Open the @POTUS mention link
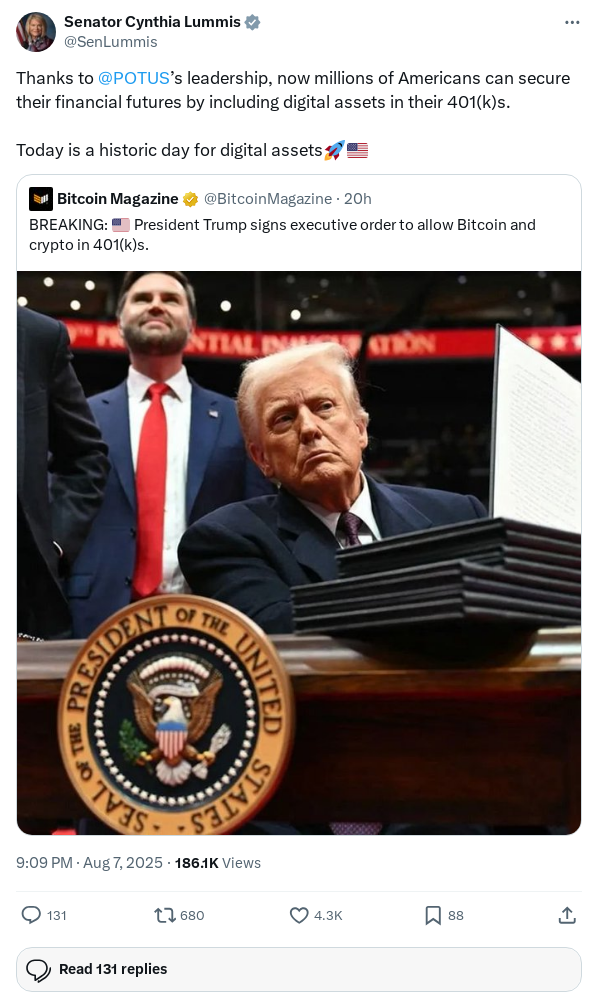This screenshot has width=598, height=1000. coord(134,78)
